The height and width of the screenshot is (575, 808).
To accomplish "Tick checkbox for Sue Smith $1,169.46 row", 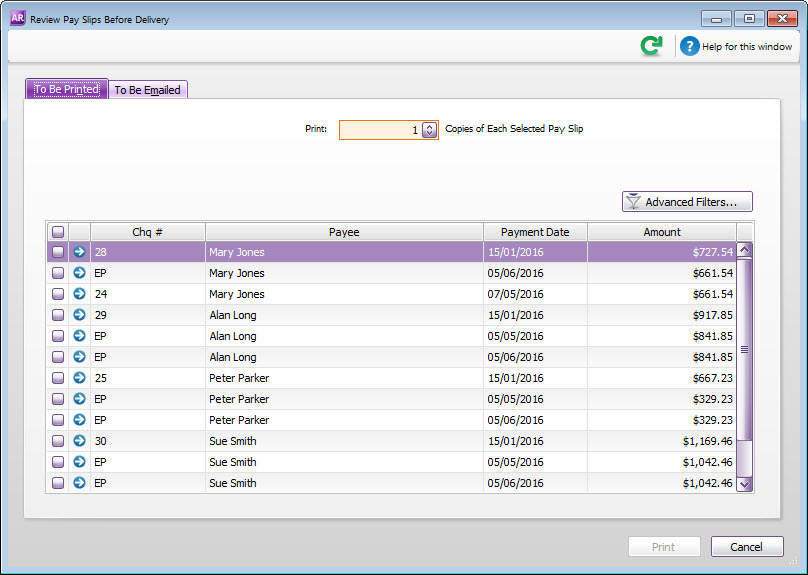I will tap(58, 441).
